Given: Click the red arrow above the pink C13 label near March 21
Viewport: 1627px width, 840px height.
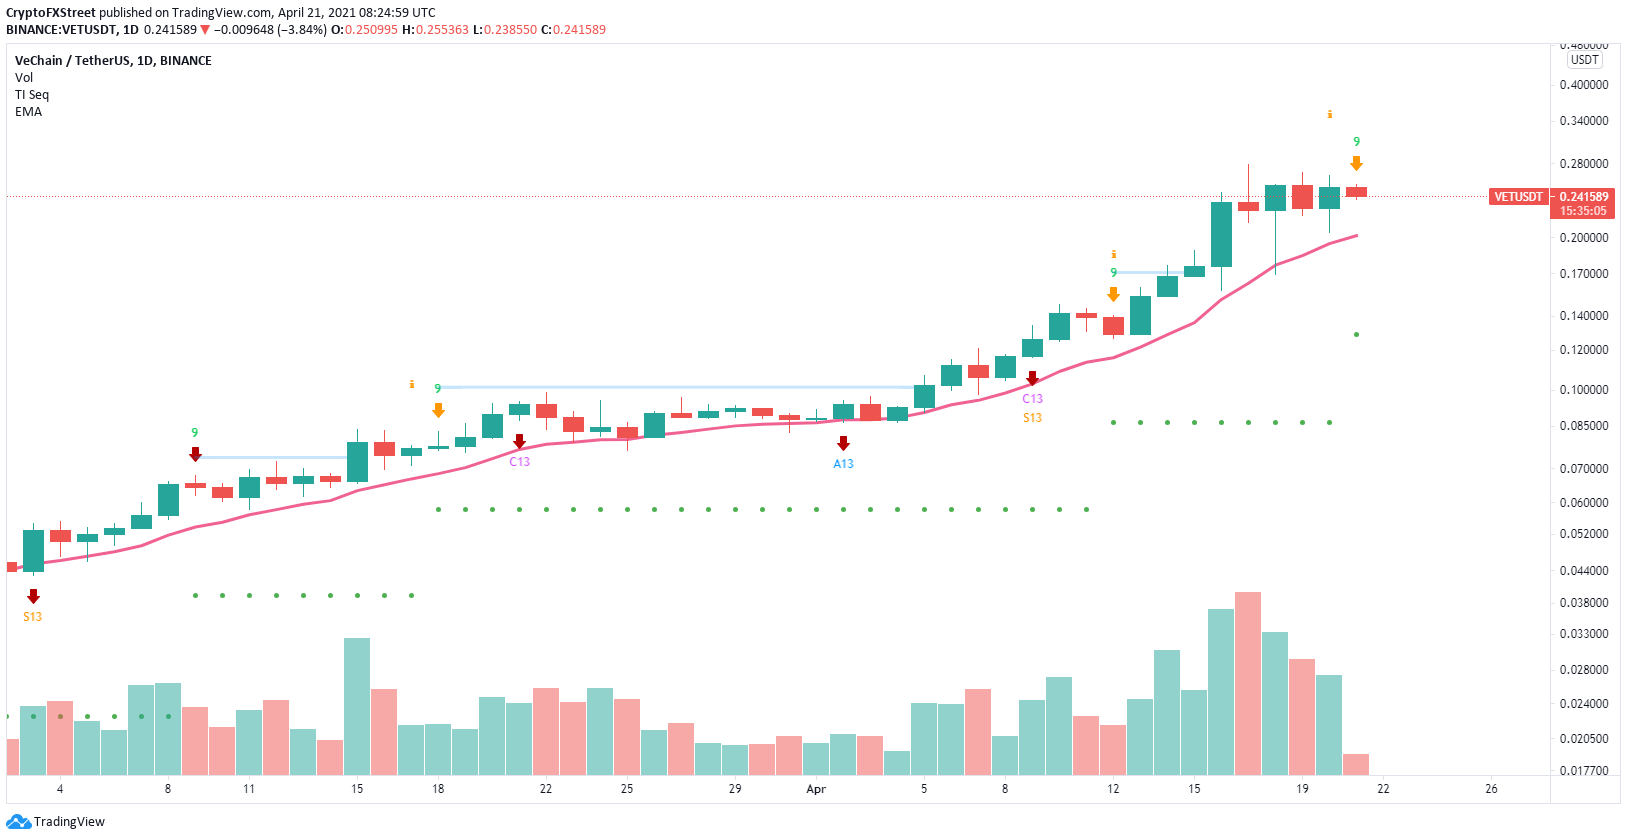Looking at the screenshot, I should pos(519,441).
